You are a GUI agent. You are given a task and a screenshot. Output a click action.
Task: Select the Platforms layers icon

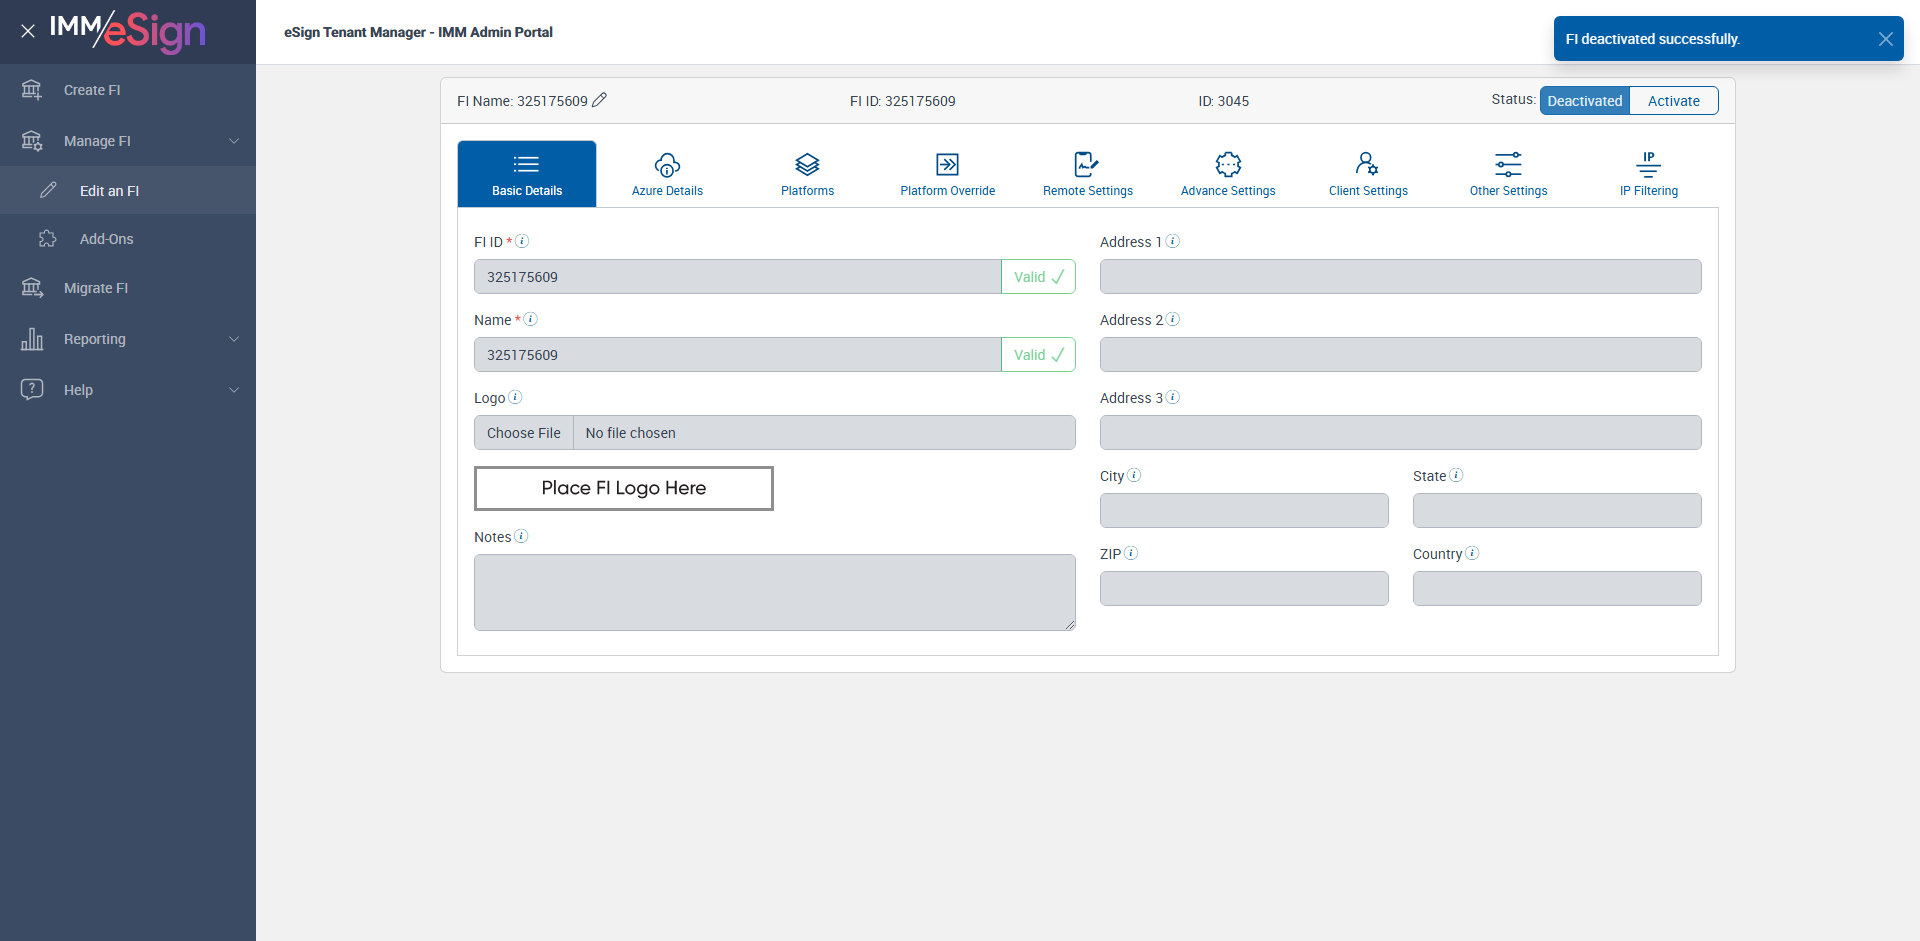point(807,165)
